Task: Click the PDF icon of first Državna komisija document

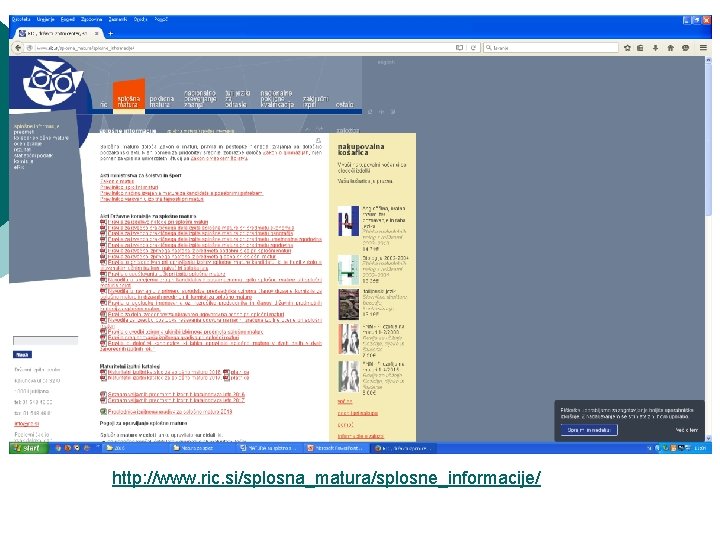Action: click(x=103, y=222)
